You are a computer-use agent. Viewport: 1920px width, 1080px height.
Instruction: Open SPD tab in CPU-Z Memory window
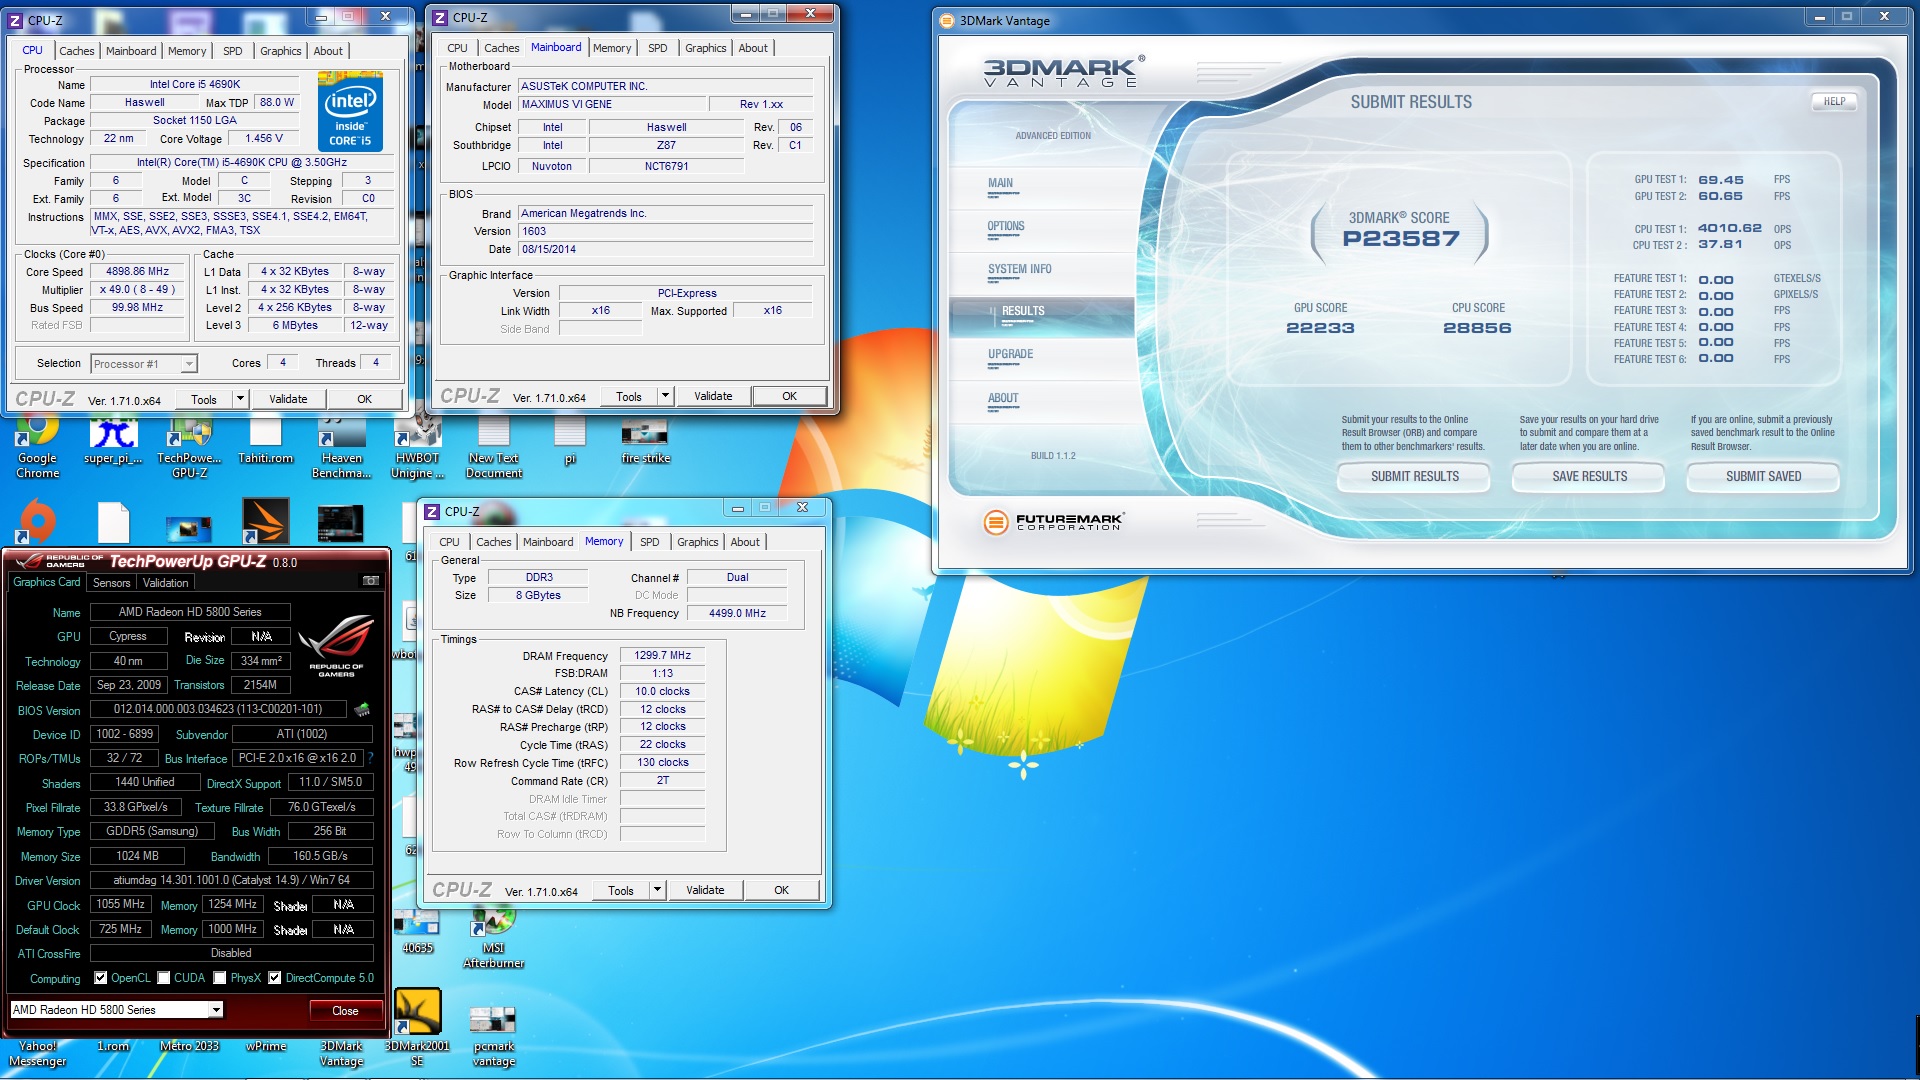click(x=649, y=542)
